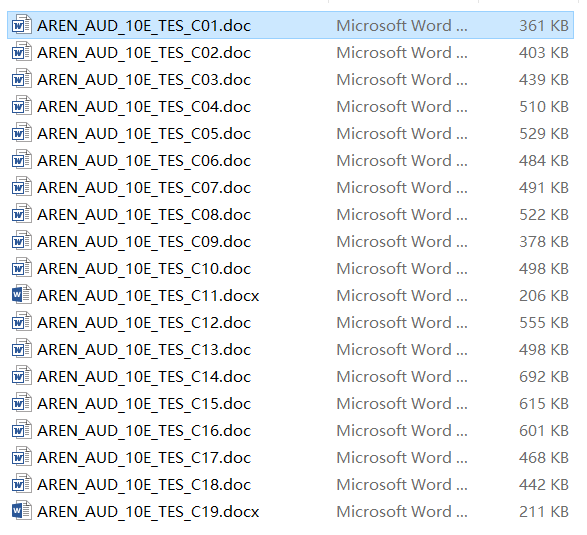
Task: Select file name AREN_AUD_10E_TES_C15.doc
Action: click(x=144, y=404)
